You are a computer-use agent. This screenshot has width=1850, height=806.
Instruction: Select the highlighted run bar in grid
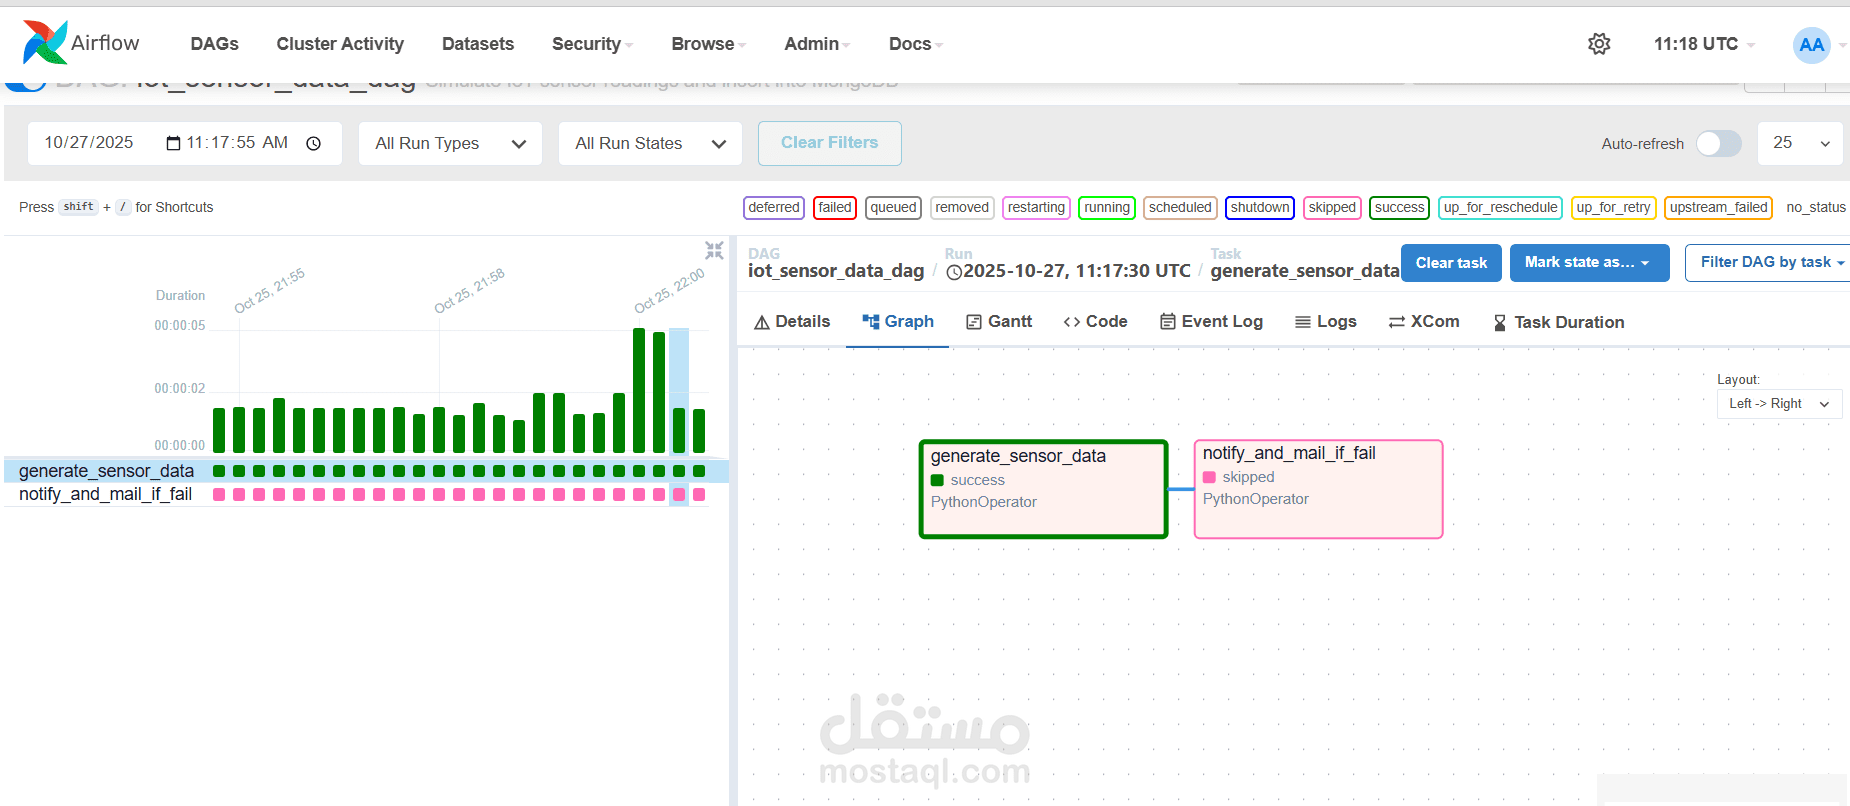679,430
